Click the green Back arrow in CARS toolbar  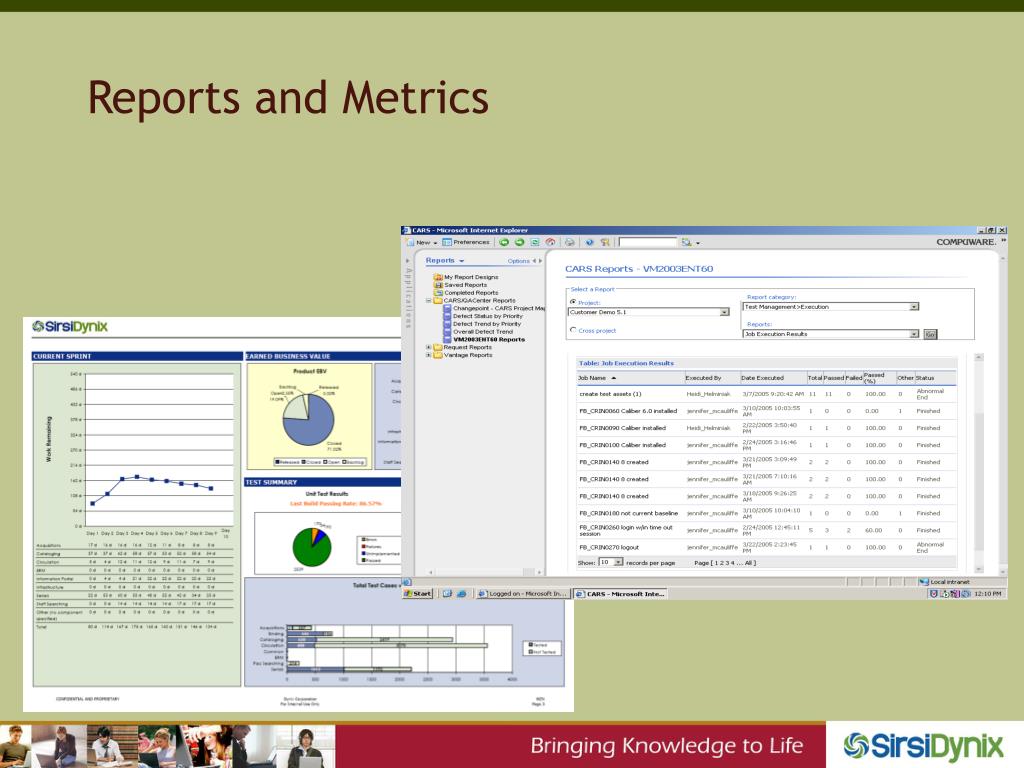click(504, 242)
